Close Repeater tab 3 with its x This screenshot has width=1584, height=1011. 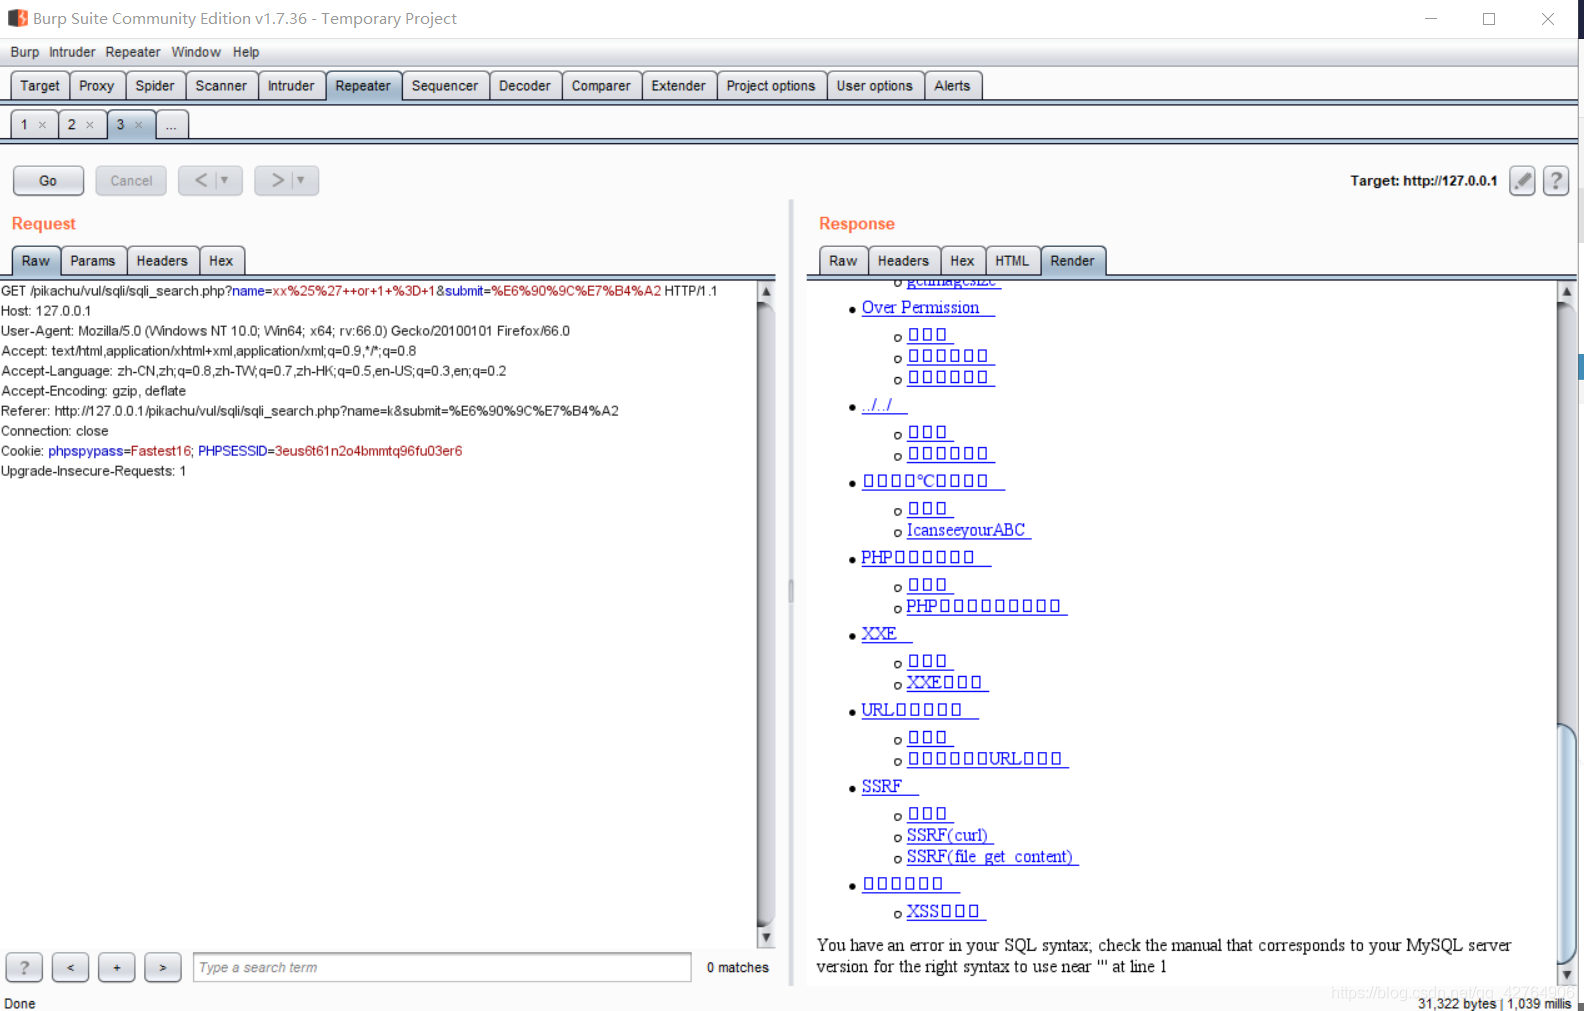[138, 125]
